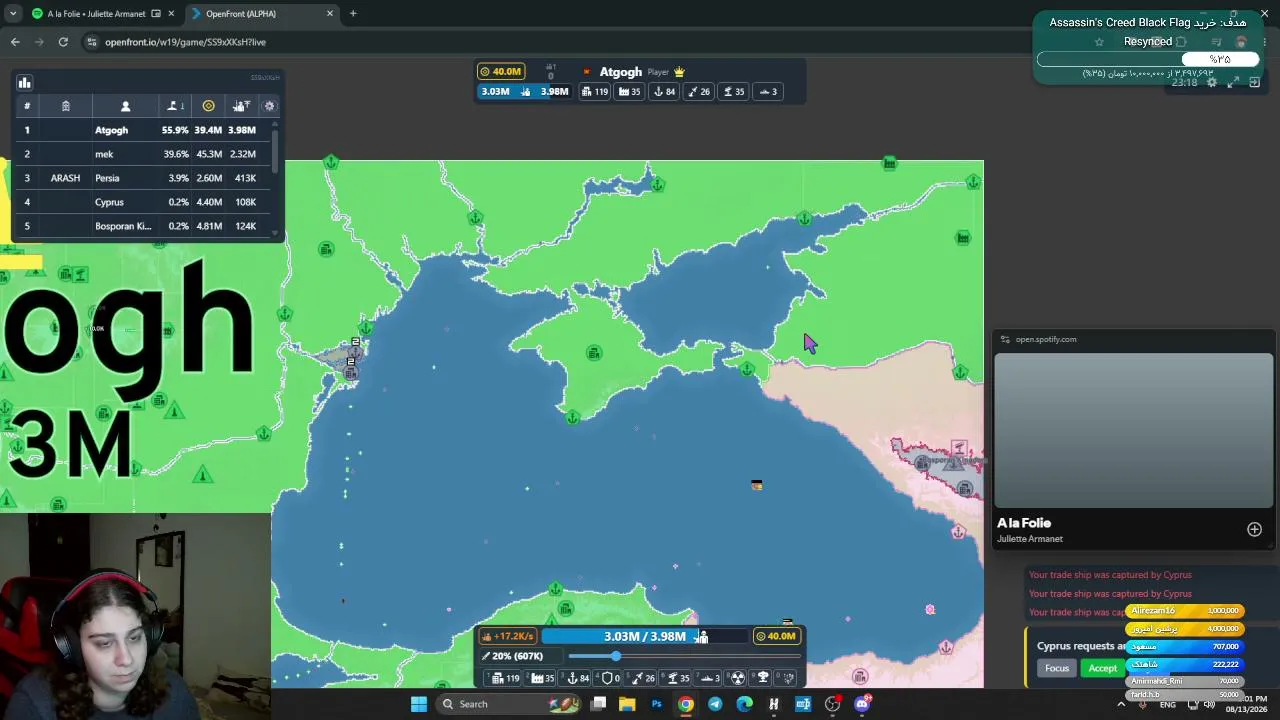This screenshot has height=720, width=1280.
Task: Open Chrome tab search dropdown
Action: coord(12,14)
